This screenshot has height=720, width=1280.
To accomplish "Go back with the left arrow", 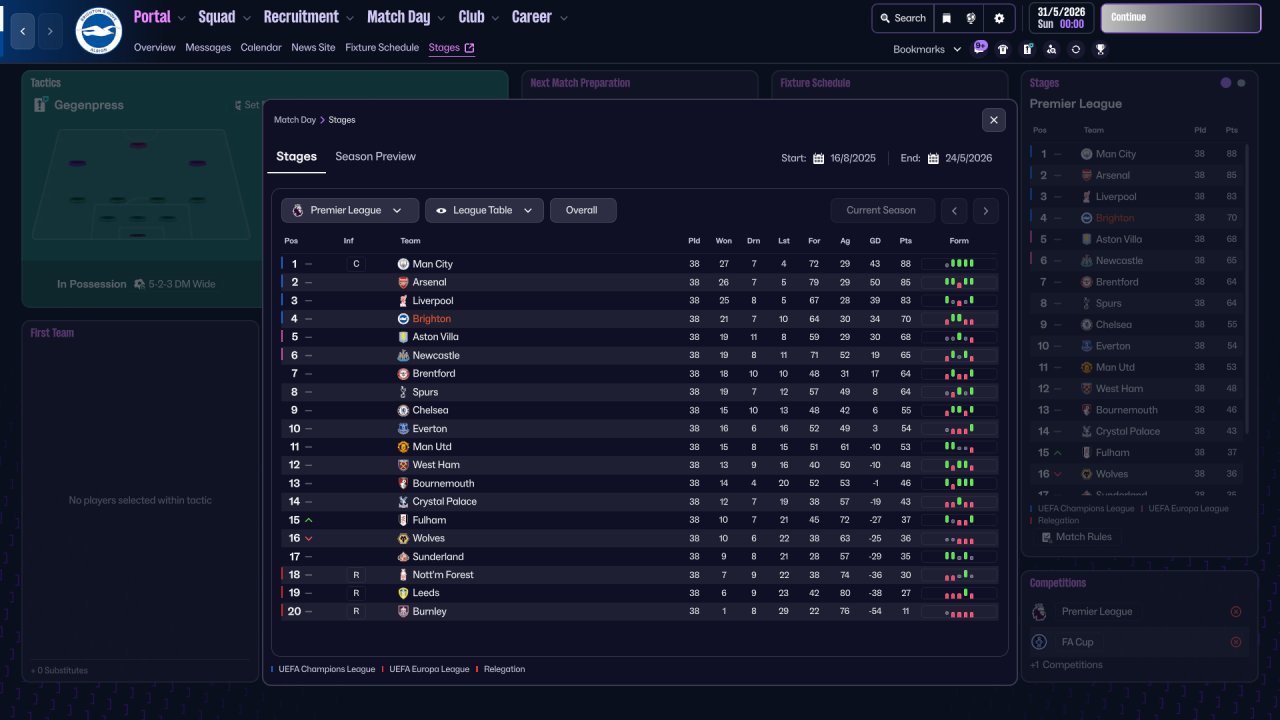I will click(23, 31).
